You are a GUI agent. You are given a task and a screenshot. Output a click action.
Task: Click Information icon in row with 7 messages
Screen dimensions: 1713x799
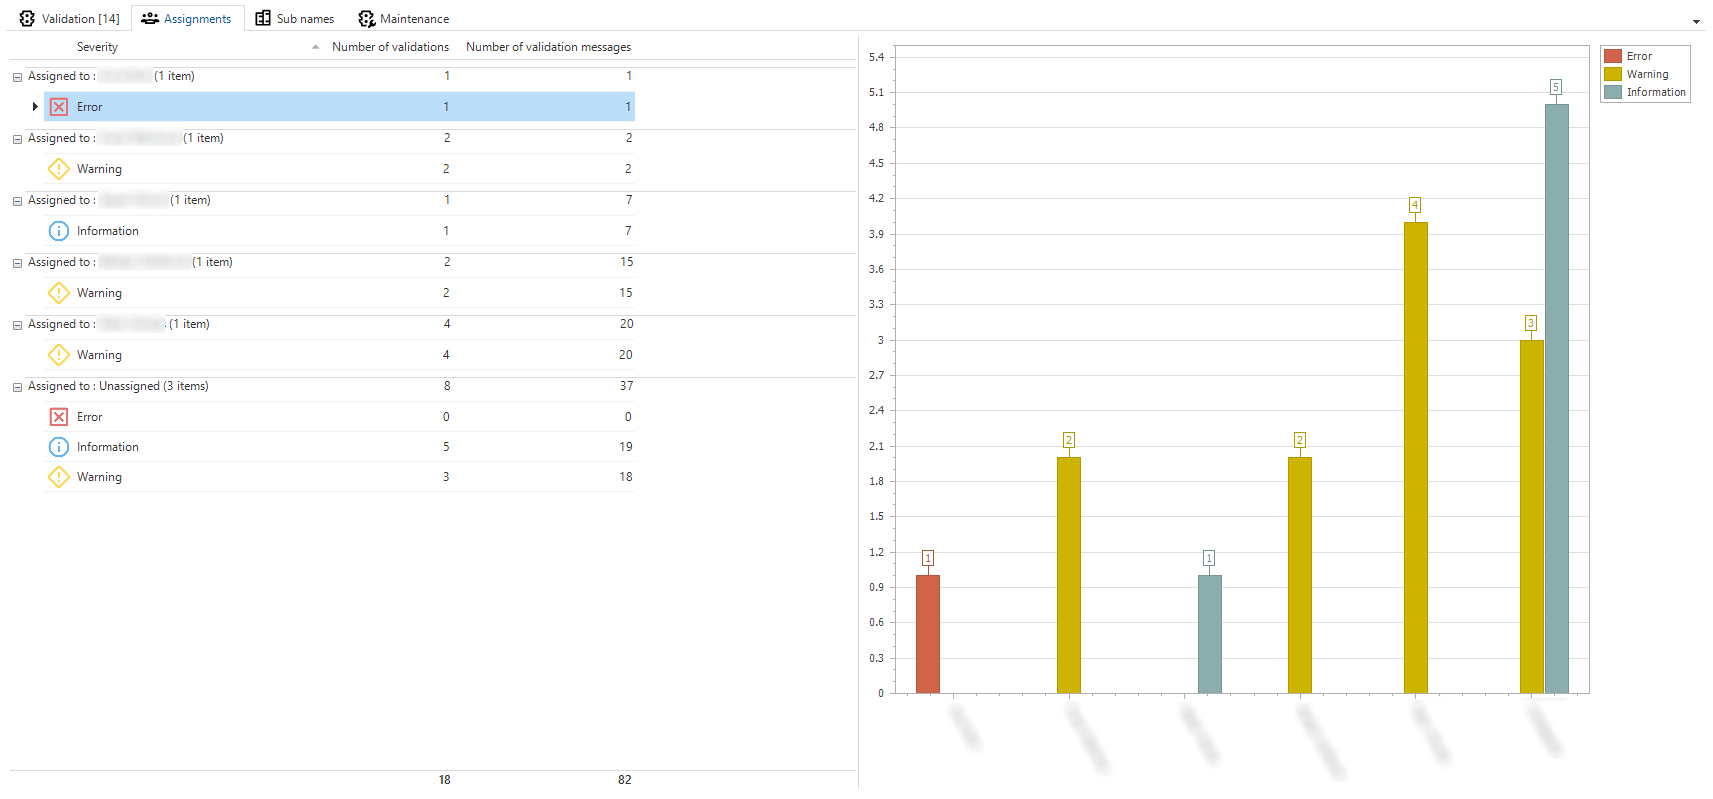[x=59, y=231]
